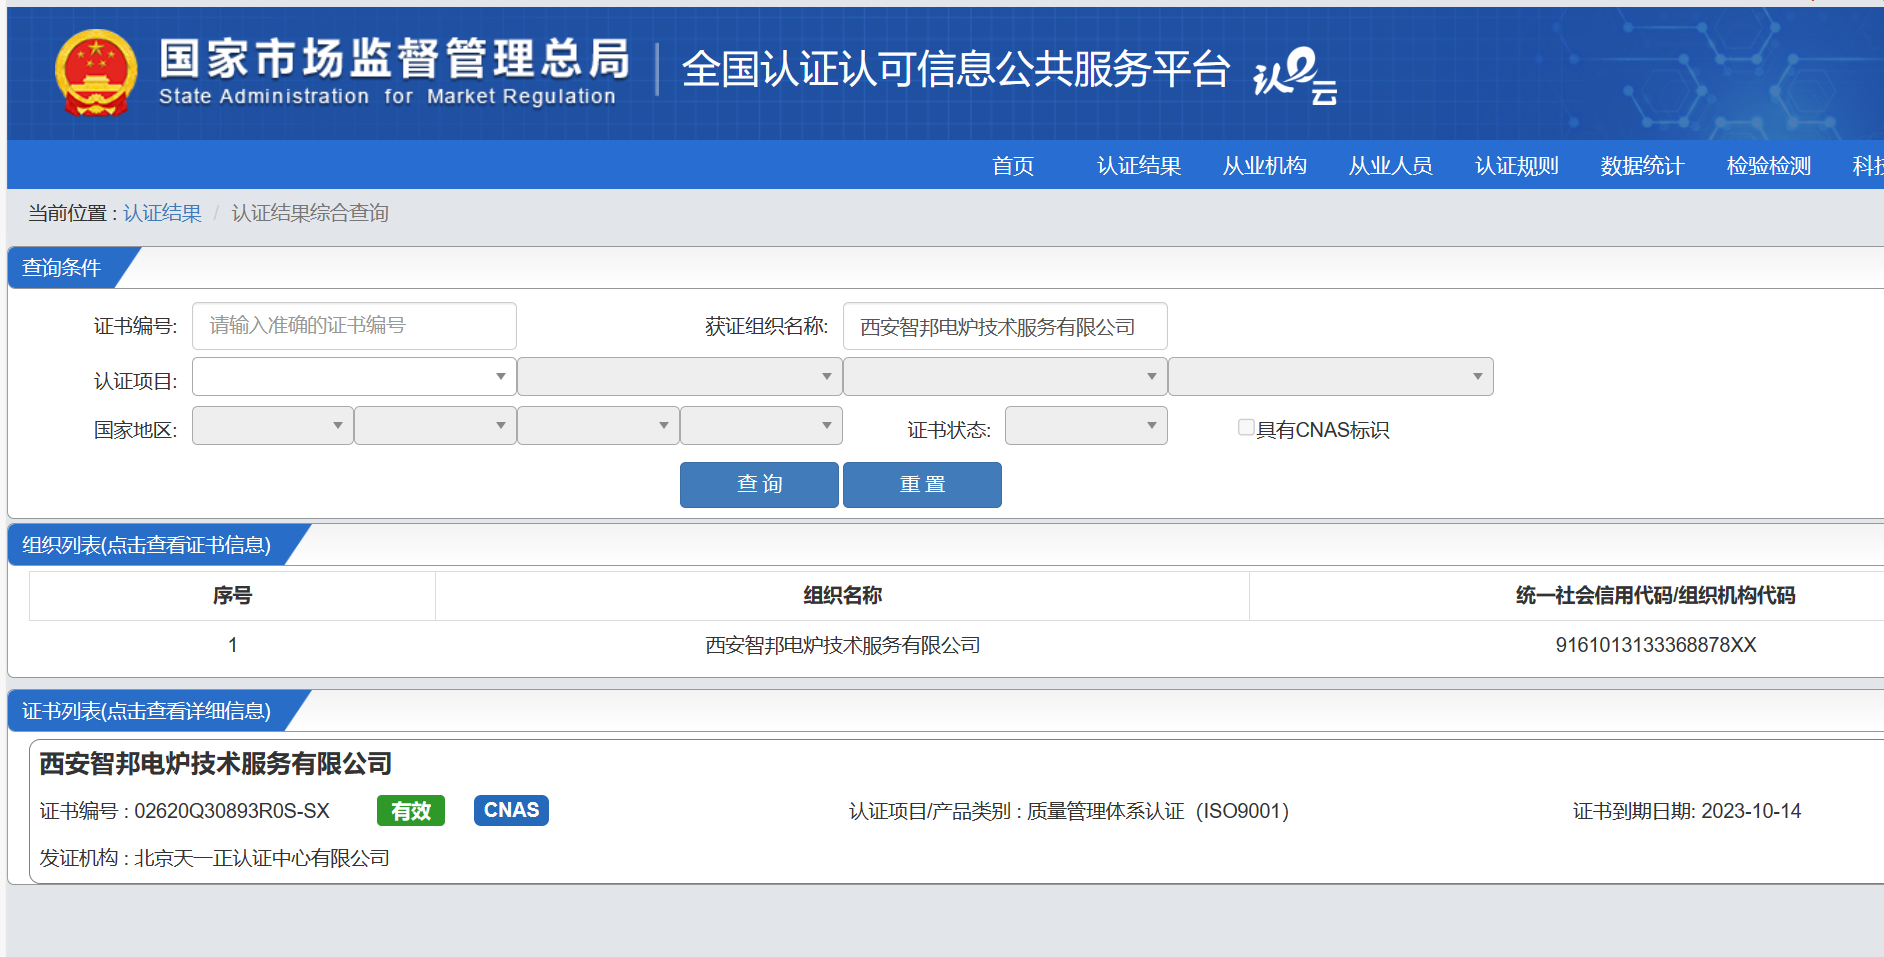1884x957 pixels.
Task: Click the 全国认证认可信息公共服务平台 title
Action: 956,69
